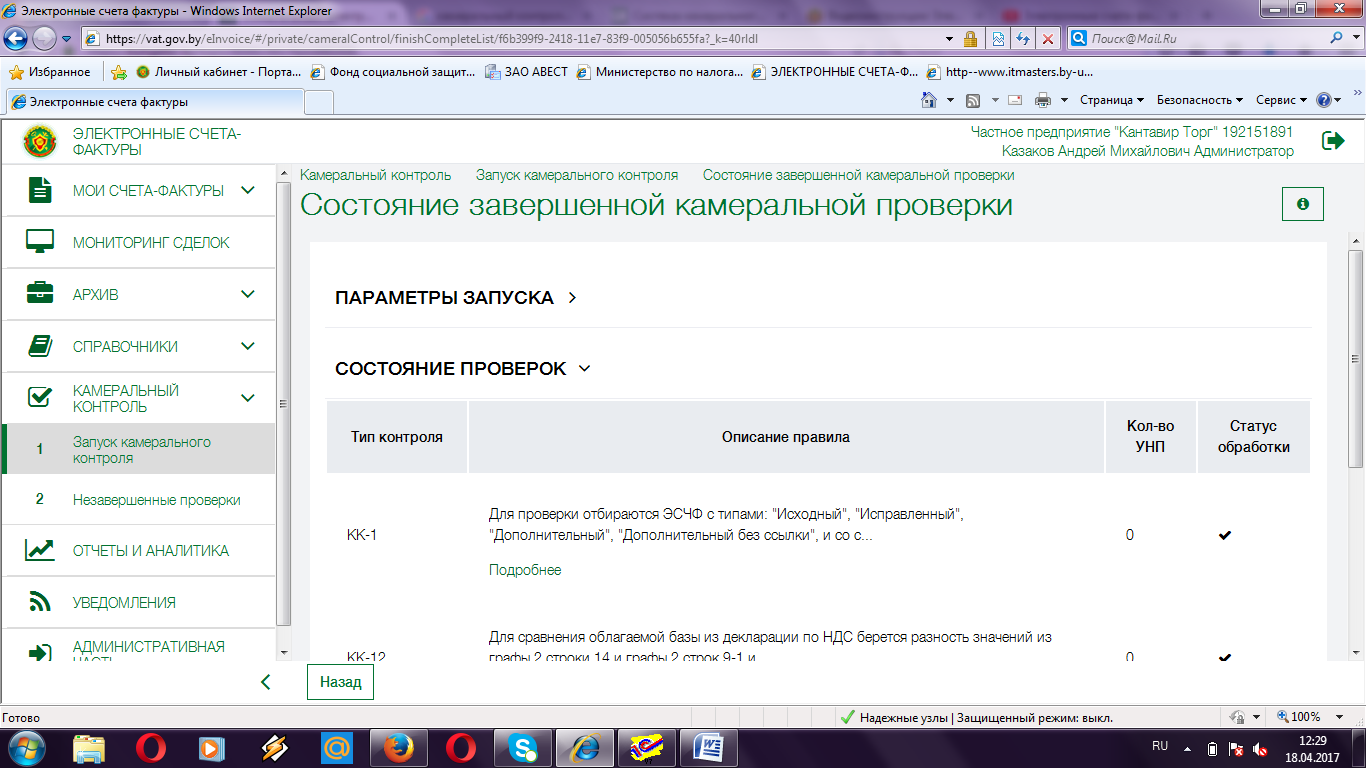Select Запуск камерального контроля sidebar item
This screenshot has height=768, width=1366.
point(141,450)
